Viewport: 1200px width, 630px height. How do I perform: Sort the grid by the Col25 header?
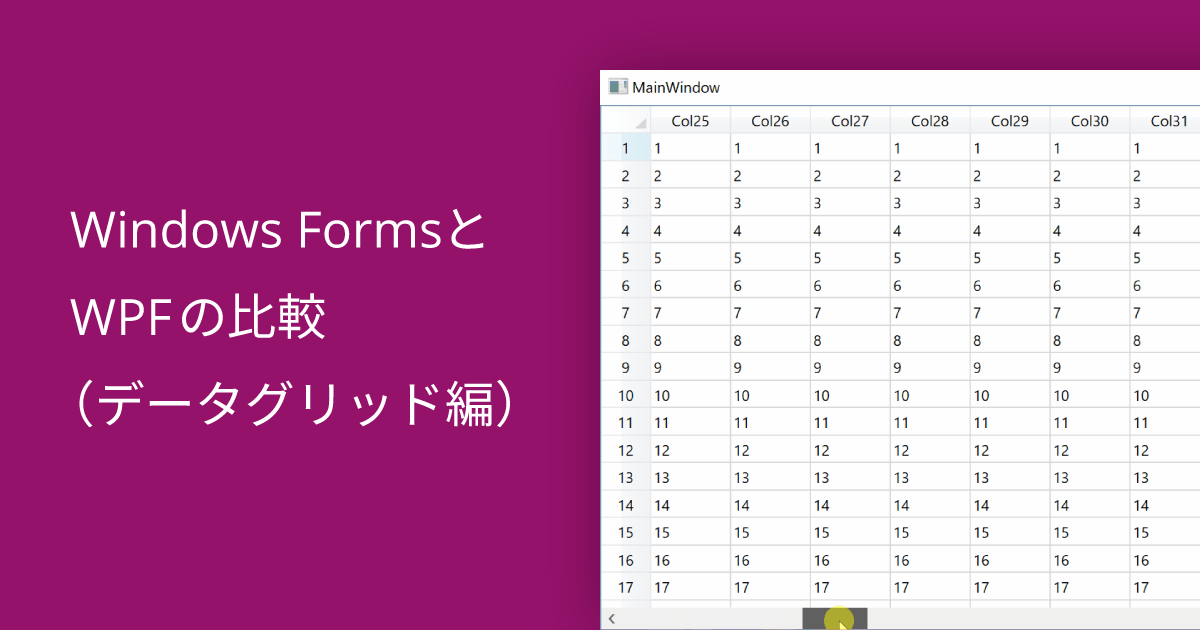click(x=690, y=120)
